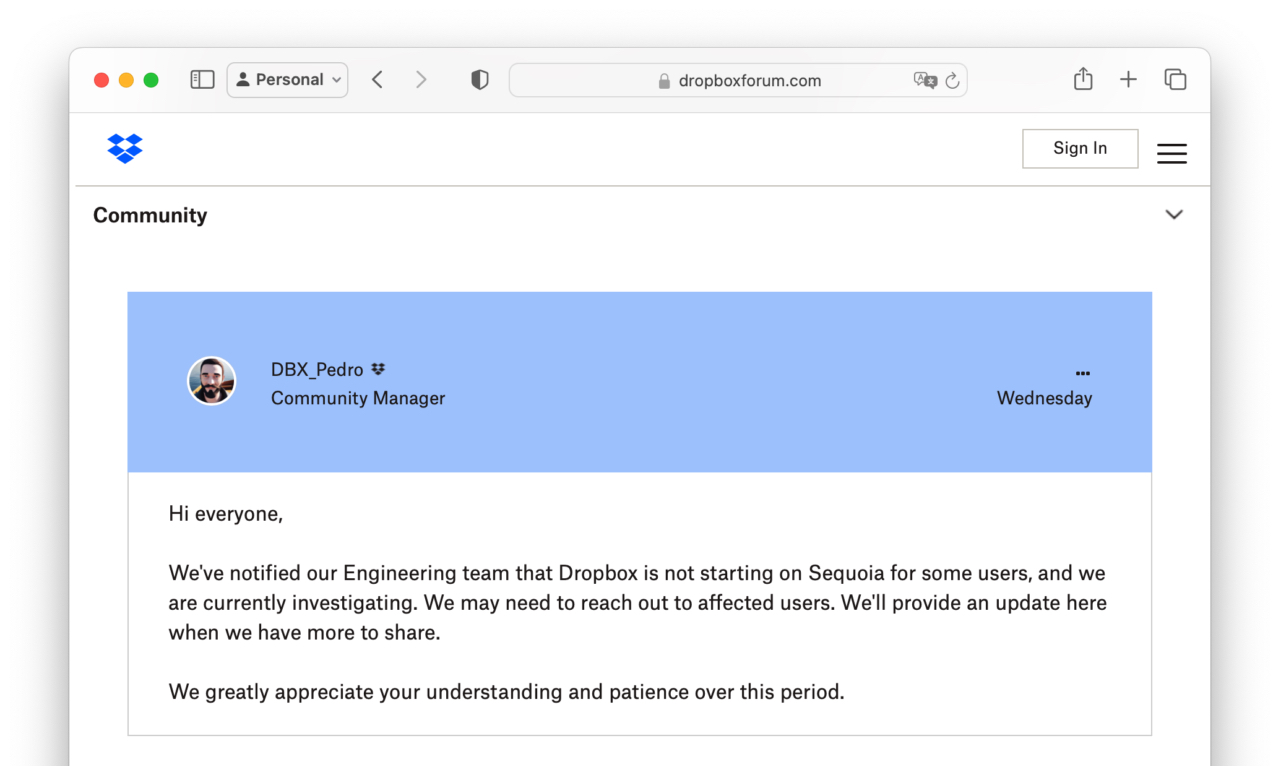Close the window with red button

101,80
